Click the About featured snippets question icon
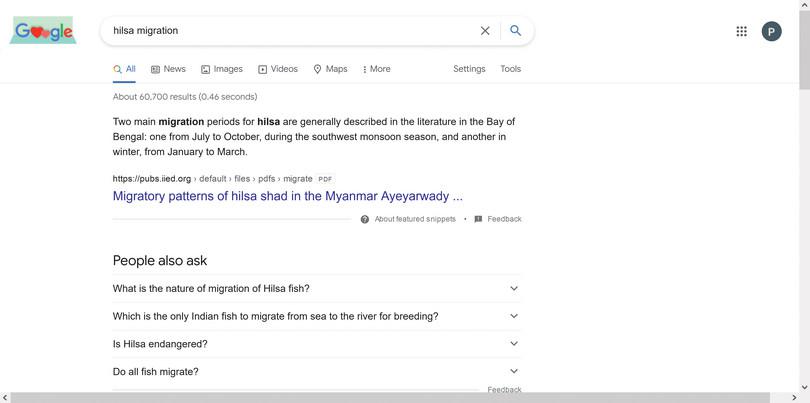The width and height of the screenshot is (810, 403). click(x=365, y=219)
